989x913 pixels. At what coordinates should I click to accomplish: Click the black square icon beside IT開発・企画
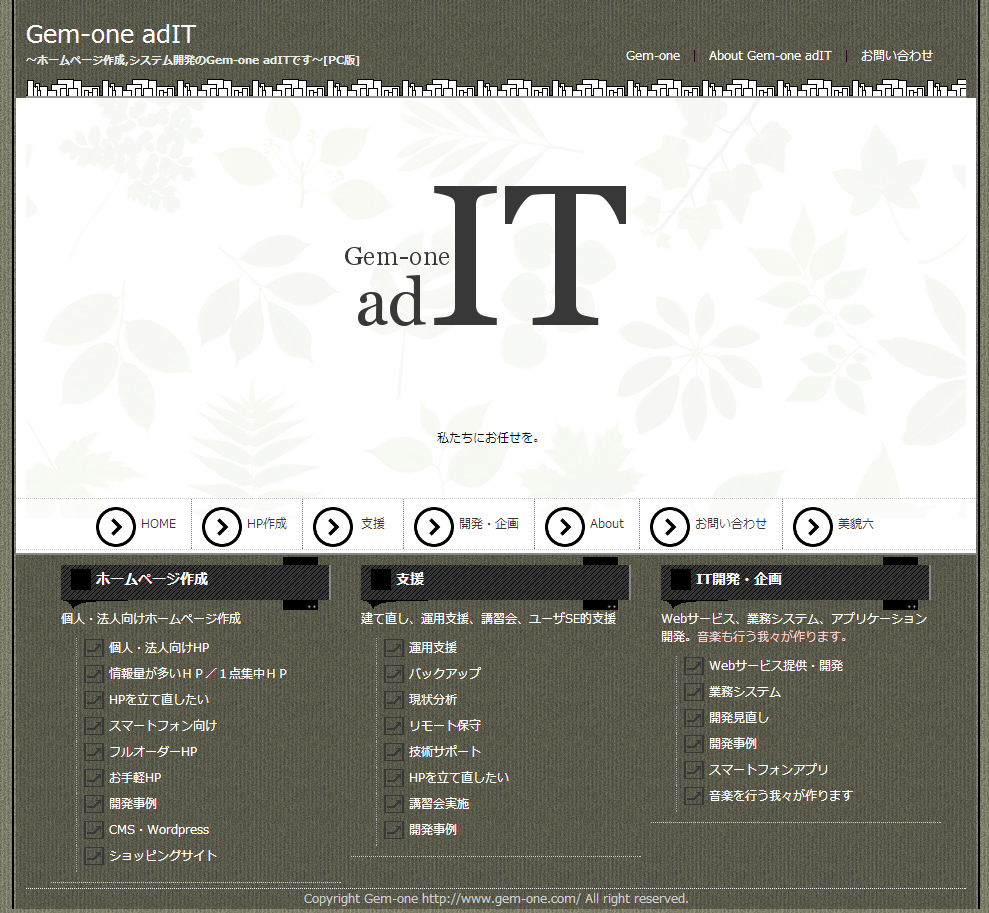[x=681, y=580]
